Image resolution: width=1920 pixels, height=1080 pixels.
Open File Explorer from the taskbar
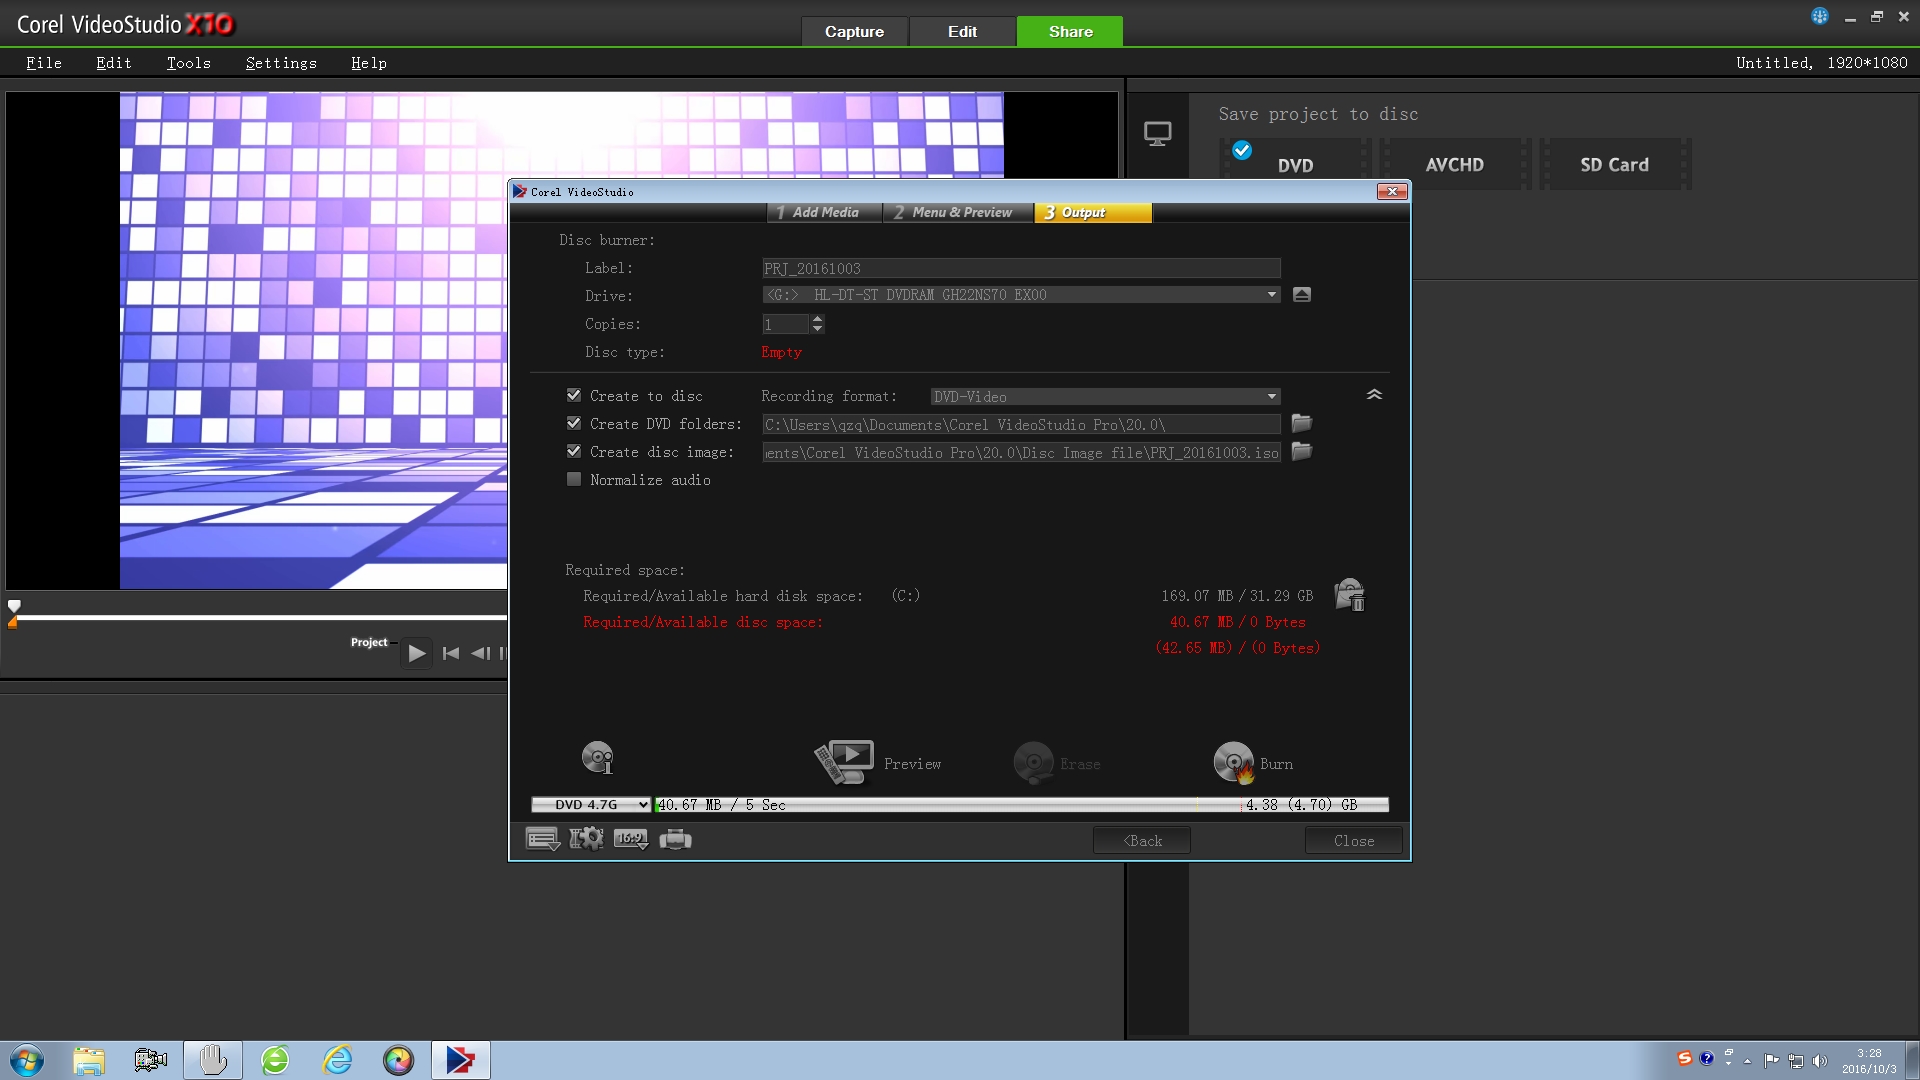point(89,1060)
